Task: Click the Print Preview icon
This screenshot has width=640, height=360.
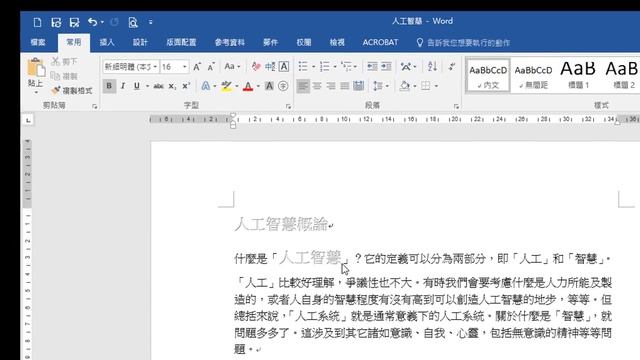Action: [x=133, y=22]
